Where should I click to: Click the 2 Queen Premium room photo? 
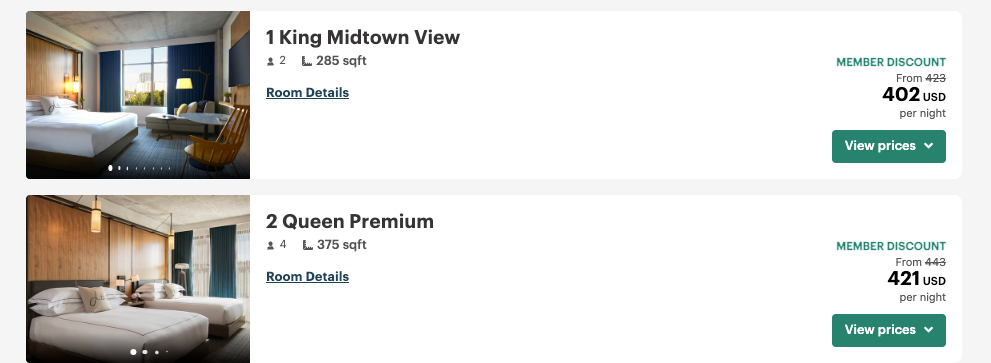tap(138, 279)
